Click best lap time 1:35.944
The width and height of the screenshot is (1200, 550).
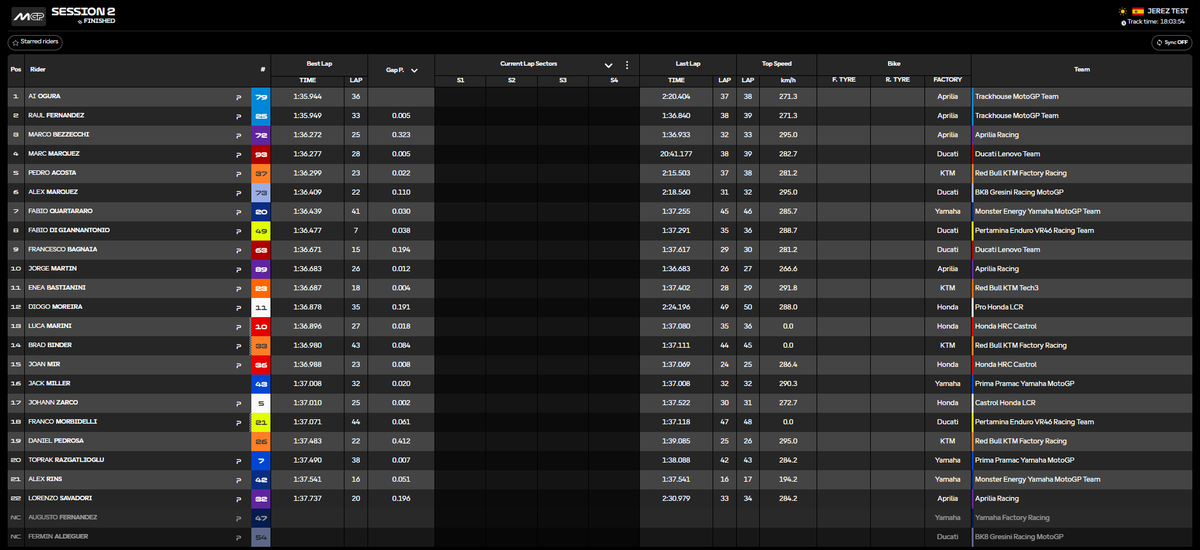(x=308, y=97)
